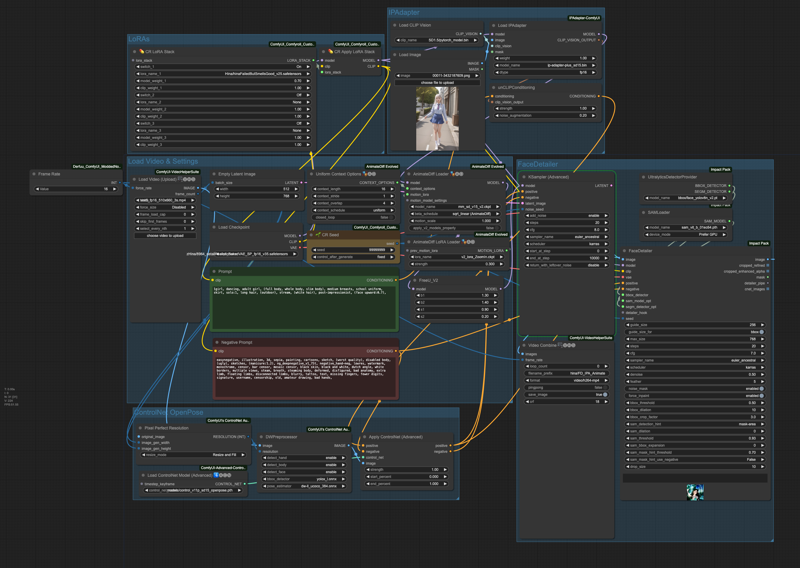This screenshot has height=568, width=800.
Task: Click the icons beside Uniform Context Options title
Action: point(370,174)
